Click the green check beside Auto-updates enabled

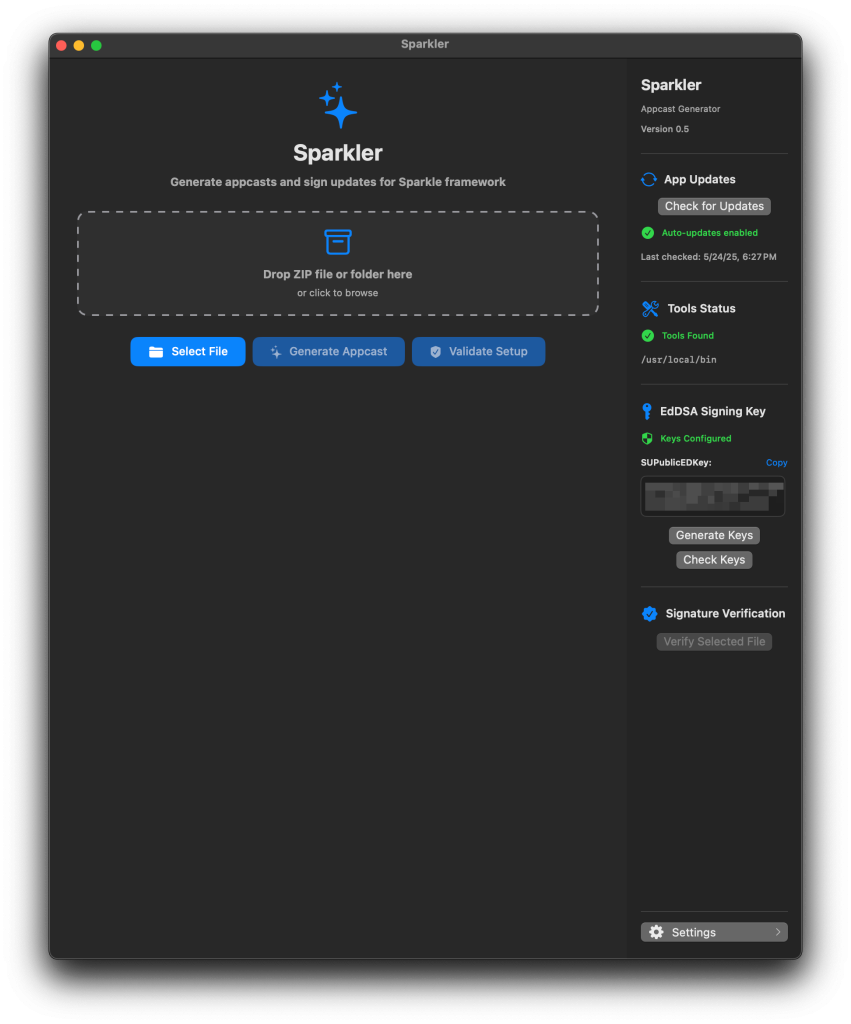coord(648,233)
